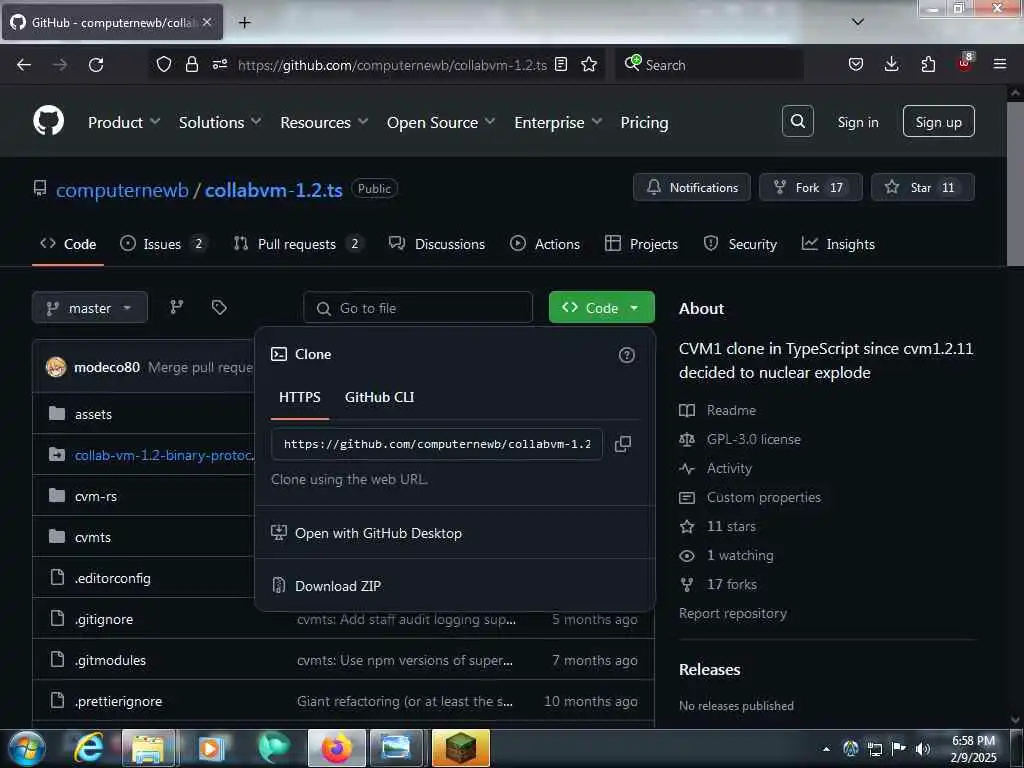Launch Internet Explorer from taskbar

88,748
